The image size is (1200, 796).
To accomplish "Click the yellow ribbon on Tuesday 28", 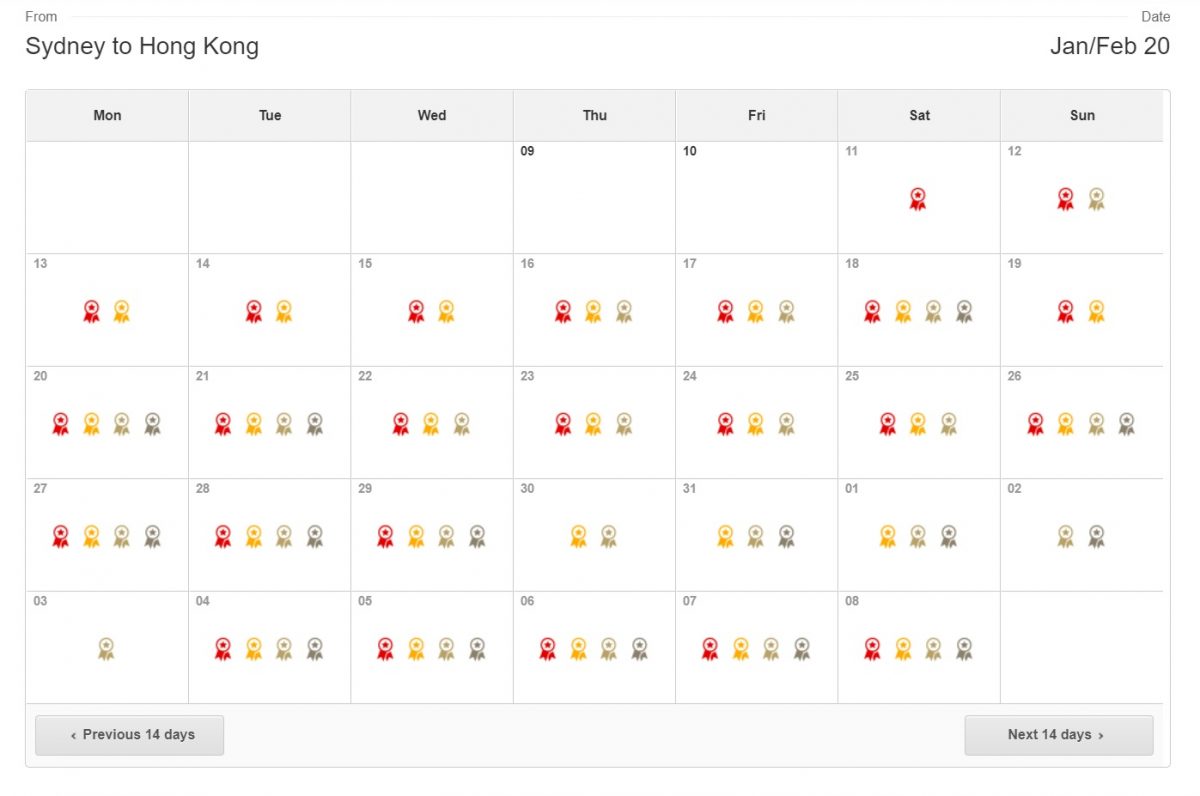I will [254, 536].
